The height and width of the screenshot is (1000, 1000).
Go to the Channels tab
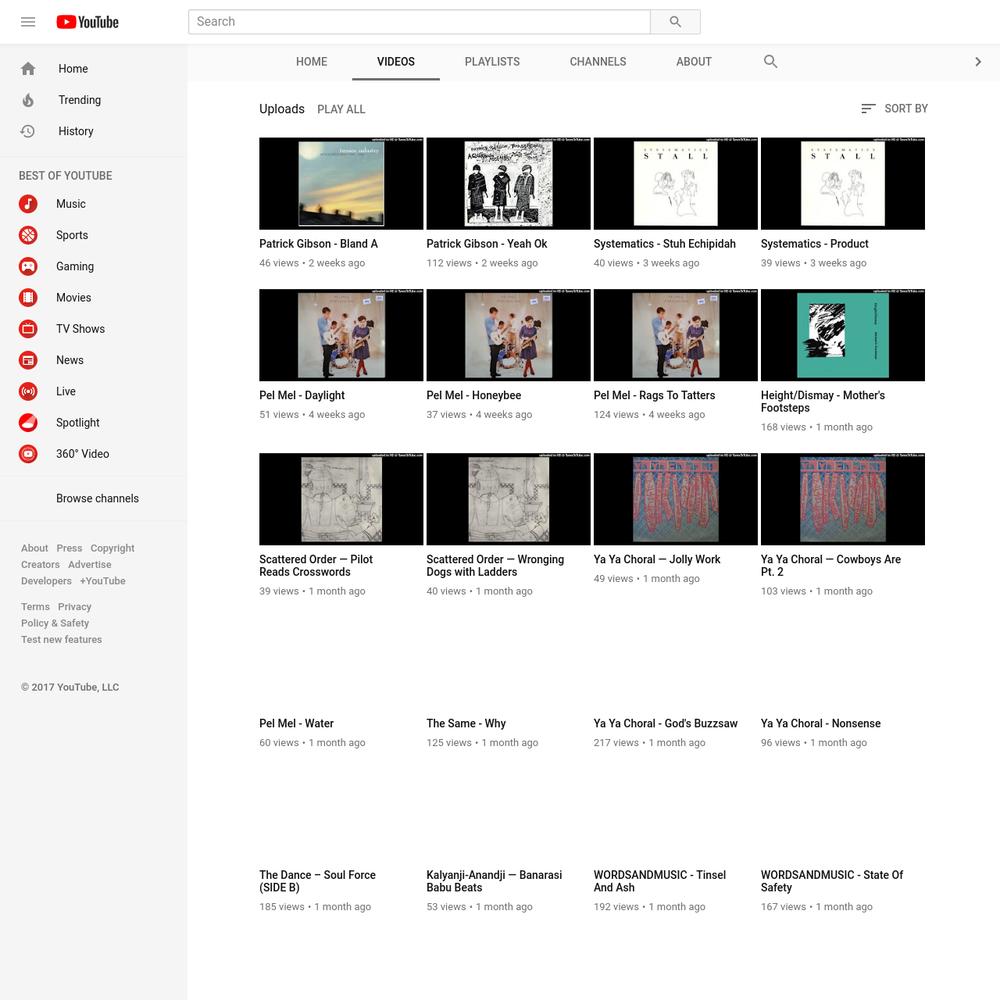(x=598, y=61)
